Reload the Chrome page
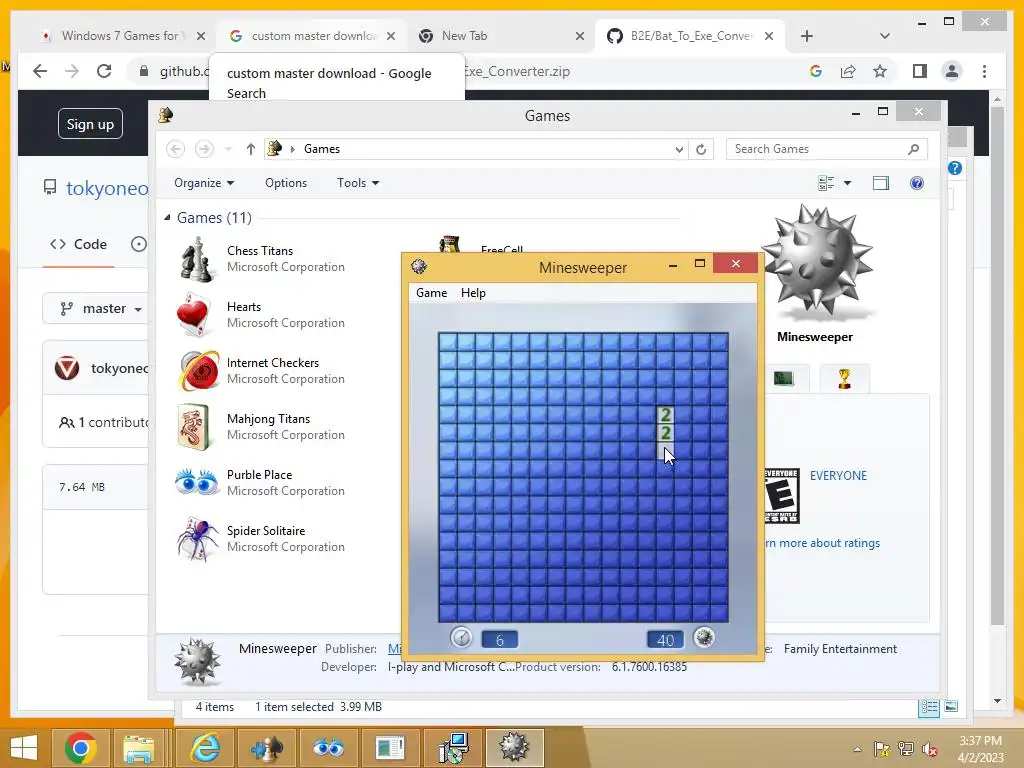The image size is (1024, 768). click(x=104, y=71)
